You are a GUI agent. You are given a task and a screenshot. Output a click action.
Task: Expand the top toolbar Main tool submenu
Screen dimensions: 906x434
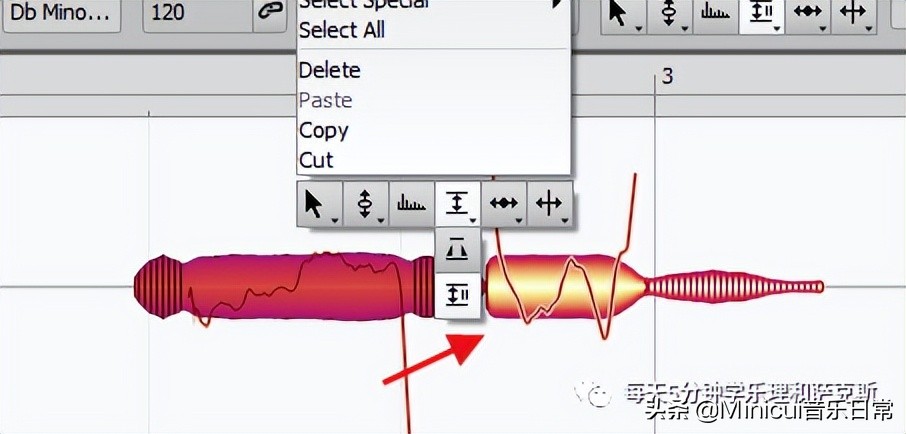(x=639, y=28)
